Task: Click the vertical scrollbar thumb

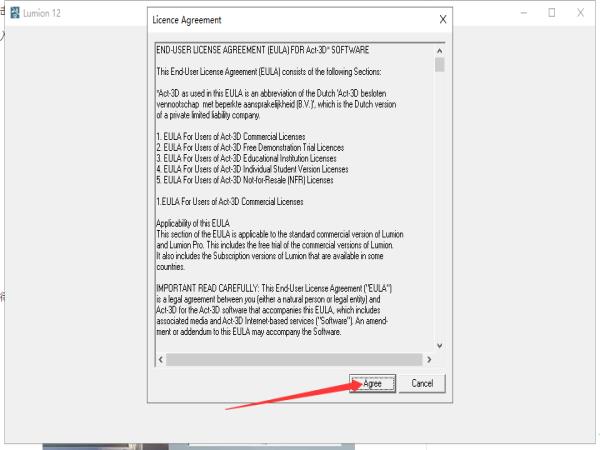Action: point(440,64)
